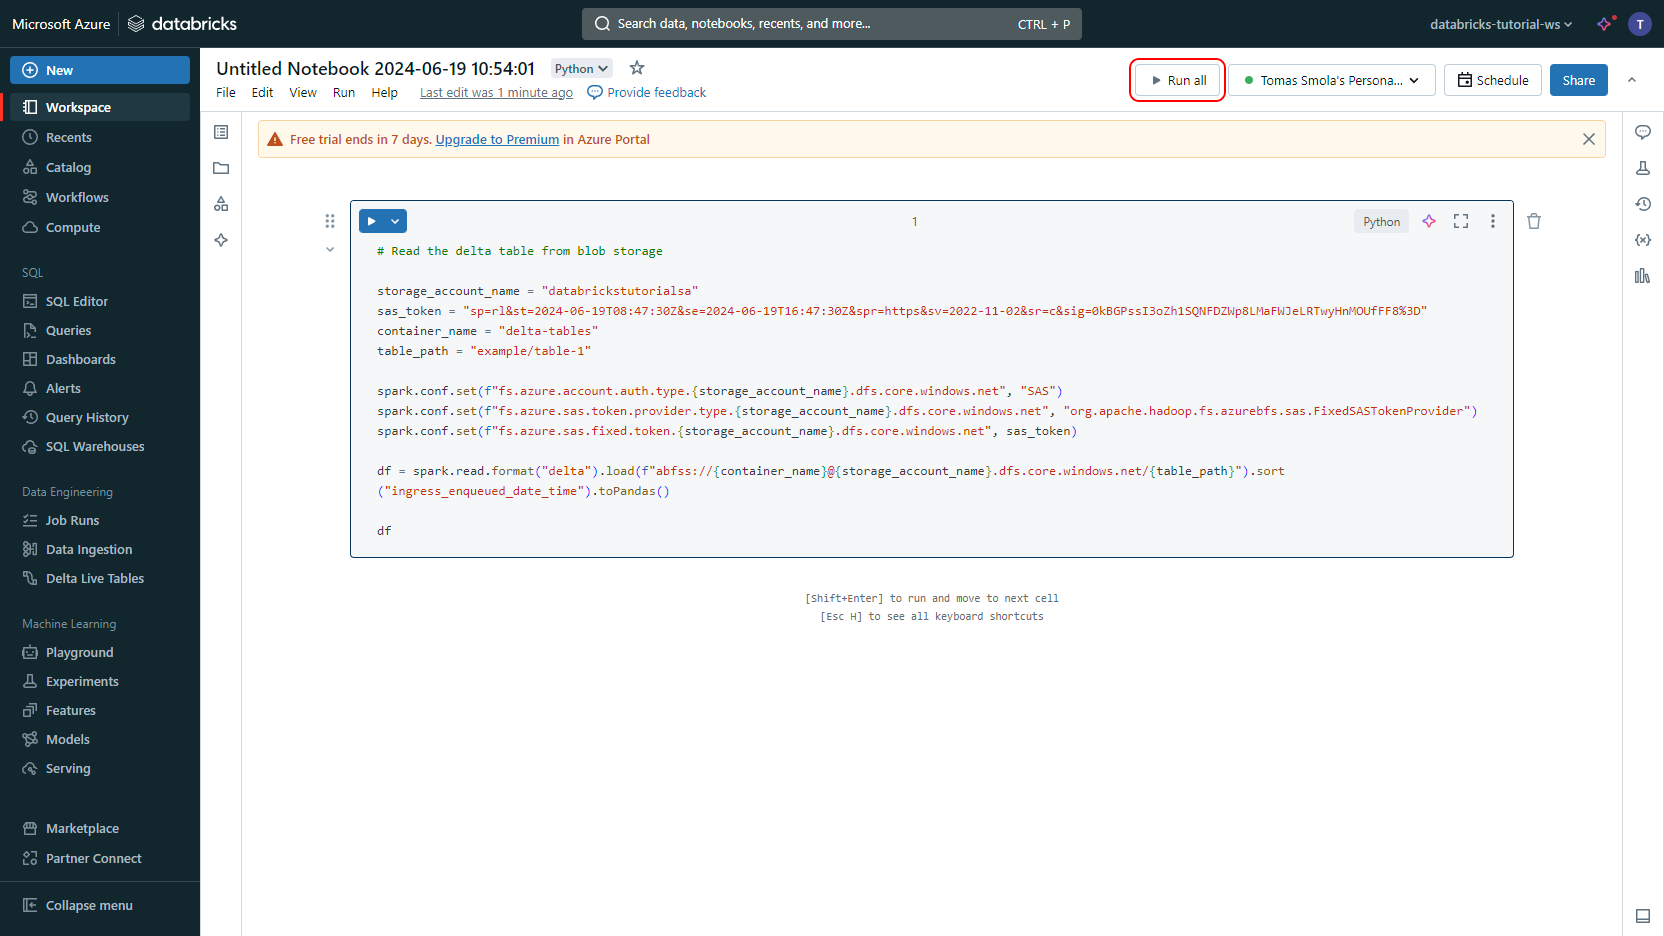Delete the cell with trash icon
This screenshot has width=1664, height=936.
click(1534, 221)
